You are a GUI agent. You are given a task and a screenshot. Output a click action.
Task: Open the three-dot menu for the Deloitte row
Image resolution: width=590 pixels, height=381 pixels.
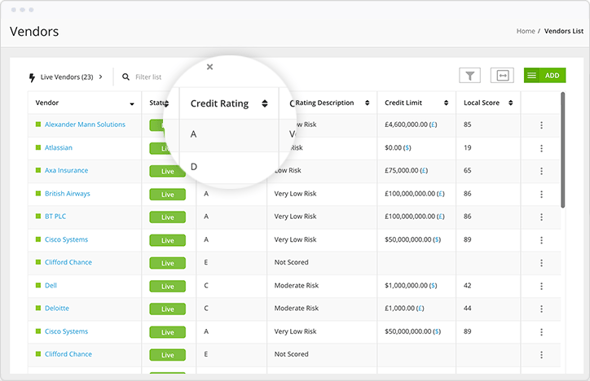pos(541,309)
